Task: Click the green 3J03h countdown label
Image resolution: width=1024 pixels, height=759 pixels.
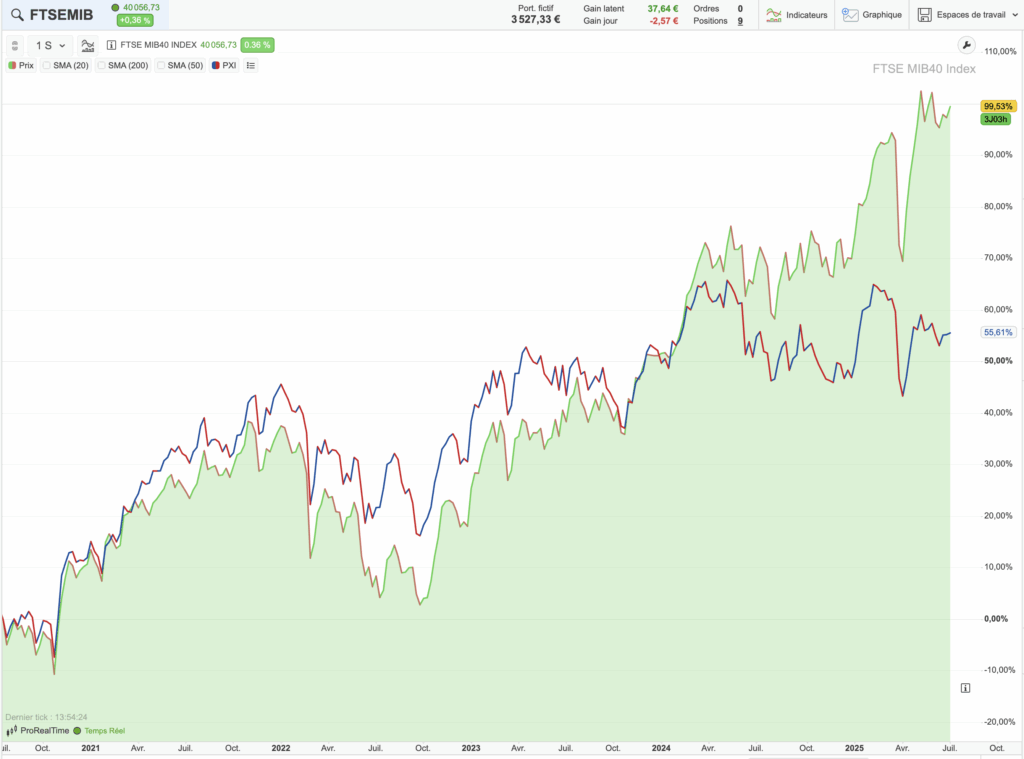Action: (996, 119)
